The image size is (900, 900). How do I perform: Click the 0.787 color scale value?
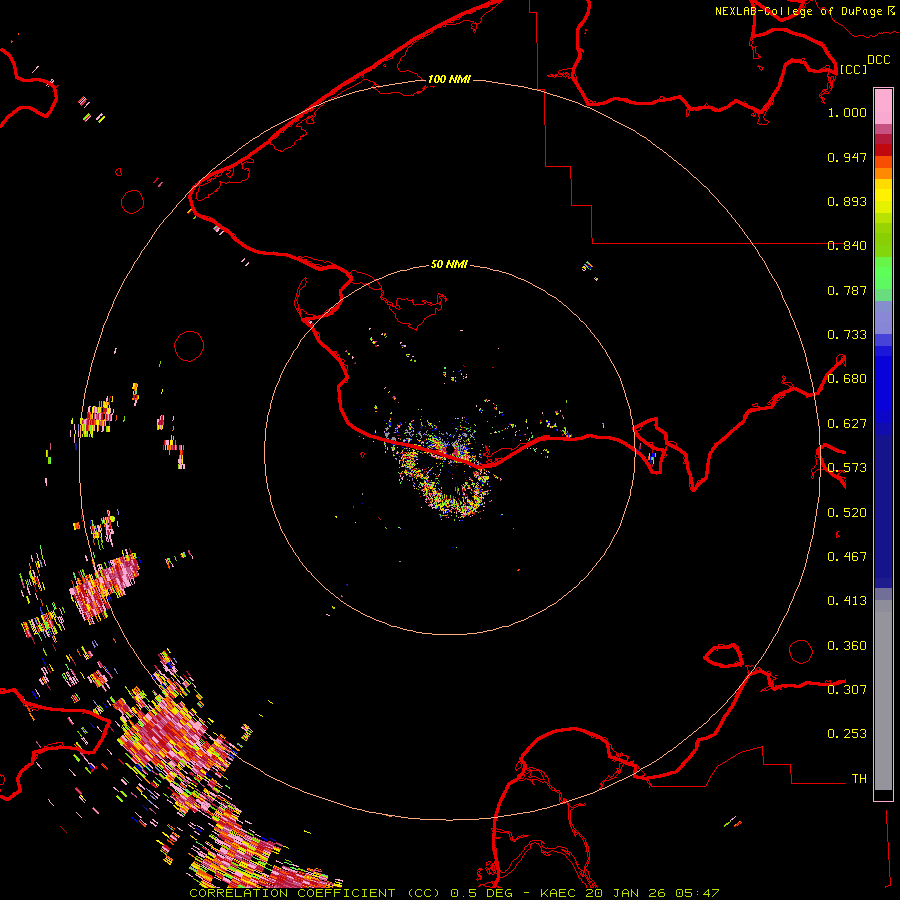coord(847,290)
